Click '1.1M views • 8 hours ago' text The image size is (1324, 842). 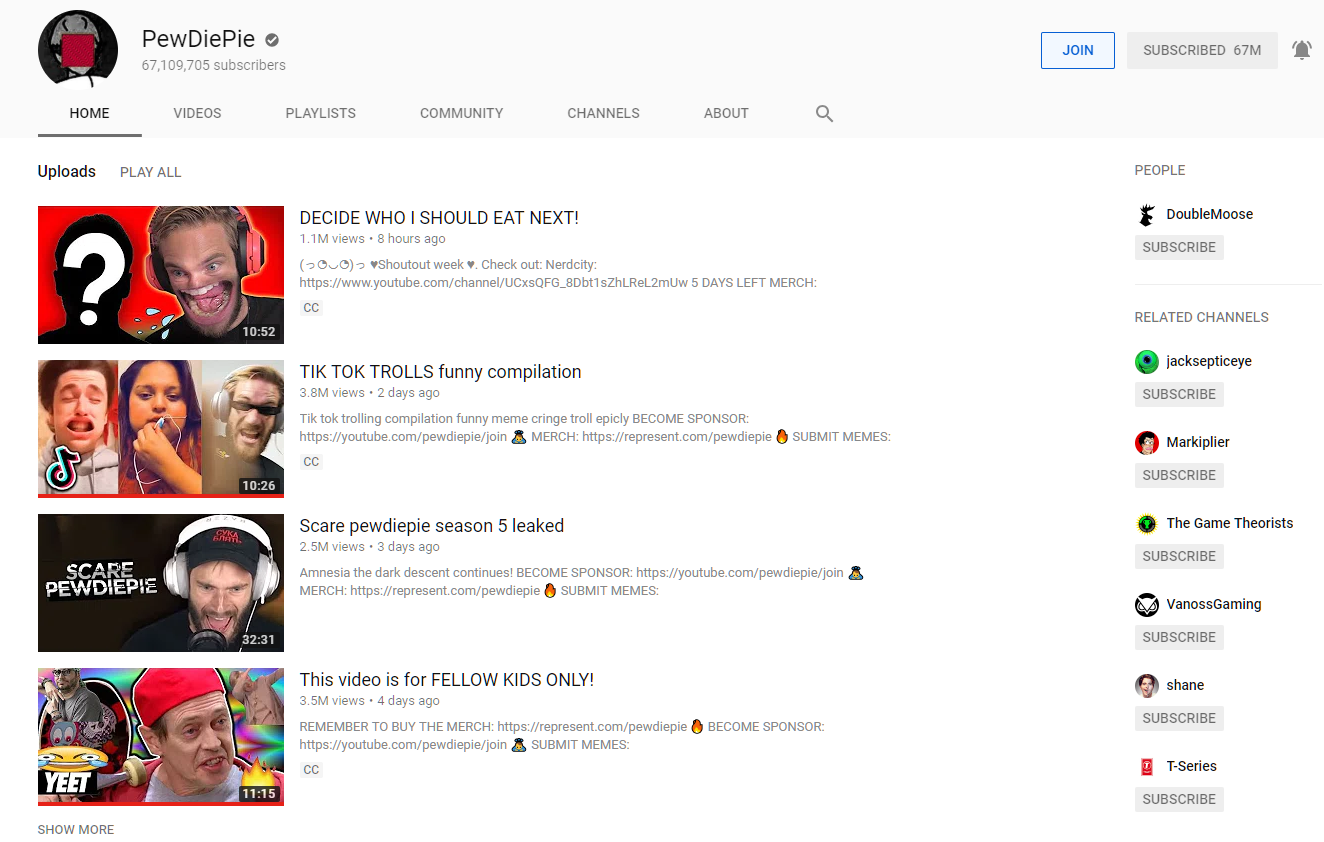tap(373, 239)
